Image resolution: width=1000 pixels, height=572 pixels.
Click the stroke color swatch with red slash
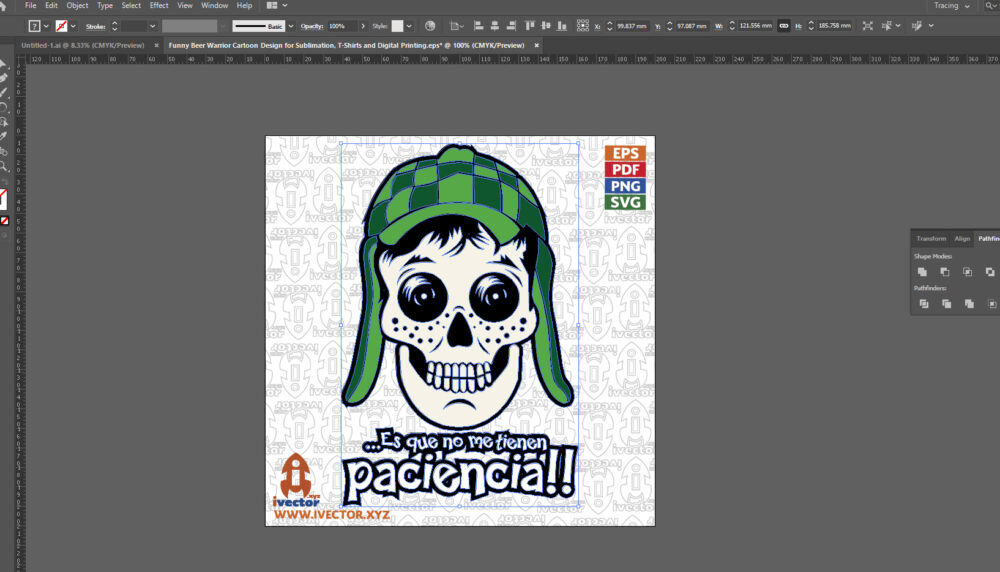pyautogui.click(x=61, y=26)
